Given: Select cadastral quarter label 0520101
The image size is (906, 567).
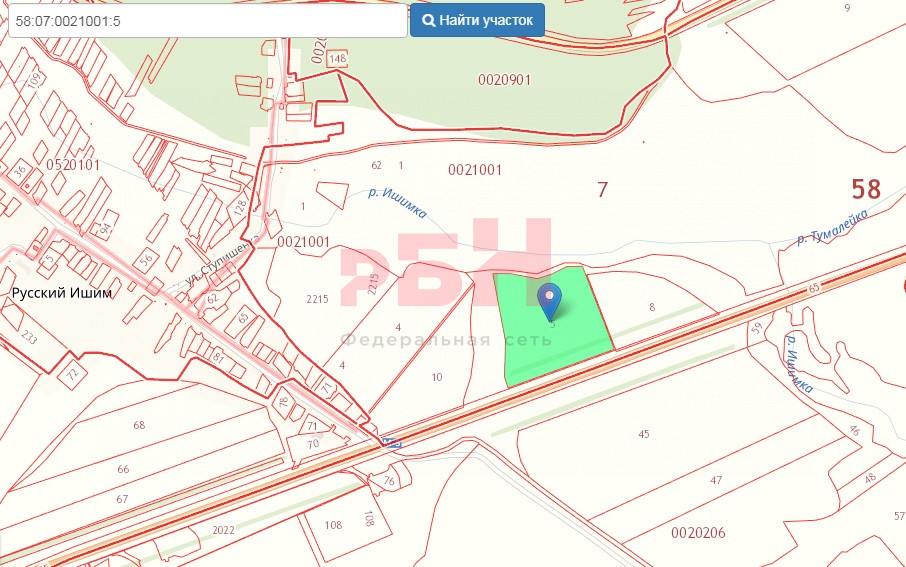Looking at the screenshot, I should tap(72, 164).
